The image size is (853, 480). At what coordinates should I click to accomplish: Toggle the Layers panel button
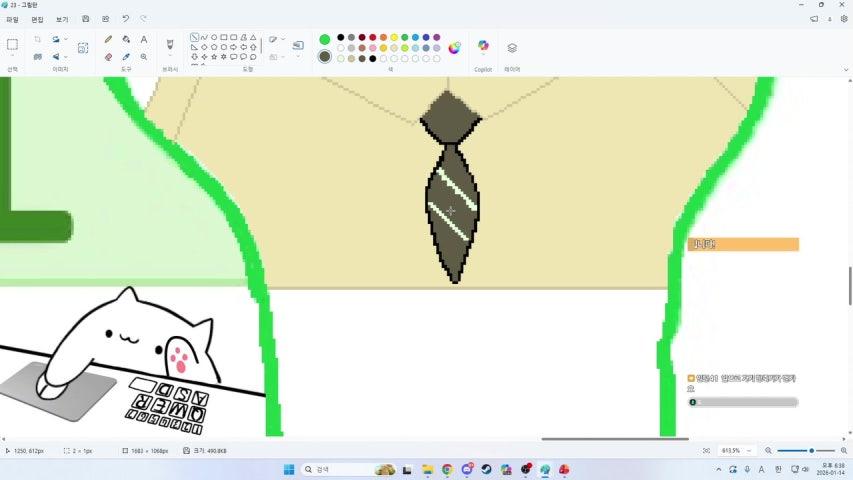[x=512, y=48]
